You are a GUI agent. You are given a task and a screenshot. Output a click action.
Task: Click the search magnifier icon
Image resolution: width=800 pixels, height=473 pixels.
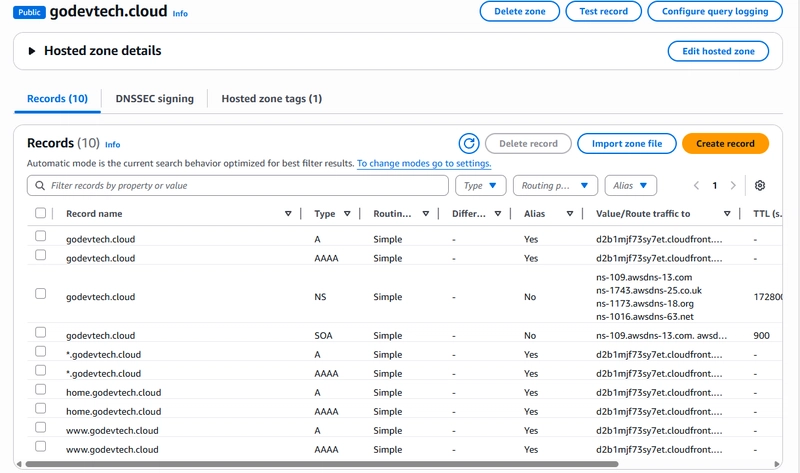pyautogui.click(x=40, y=186)
